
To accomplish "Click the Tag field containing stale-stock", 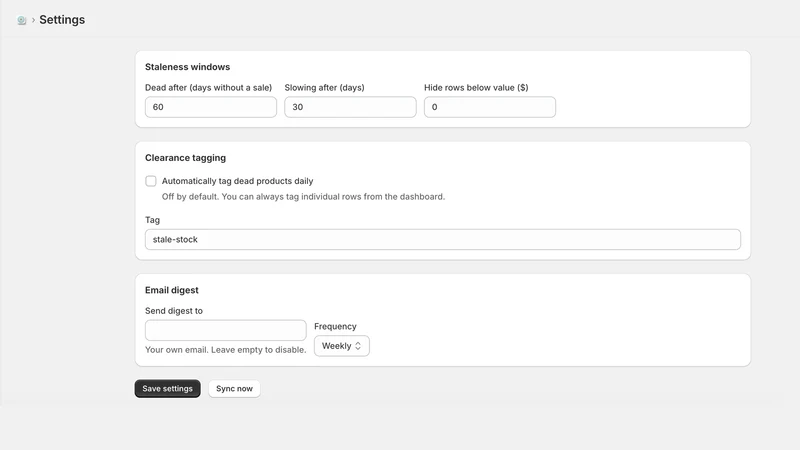I will point(443,239).
